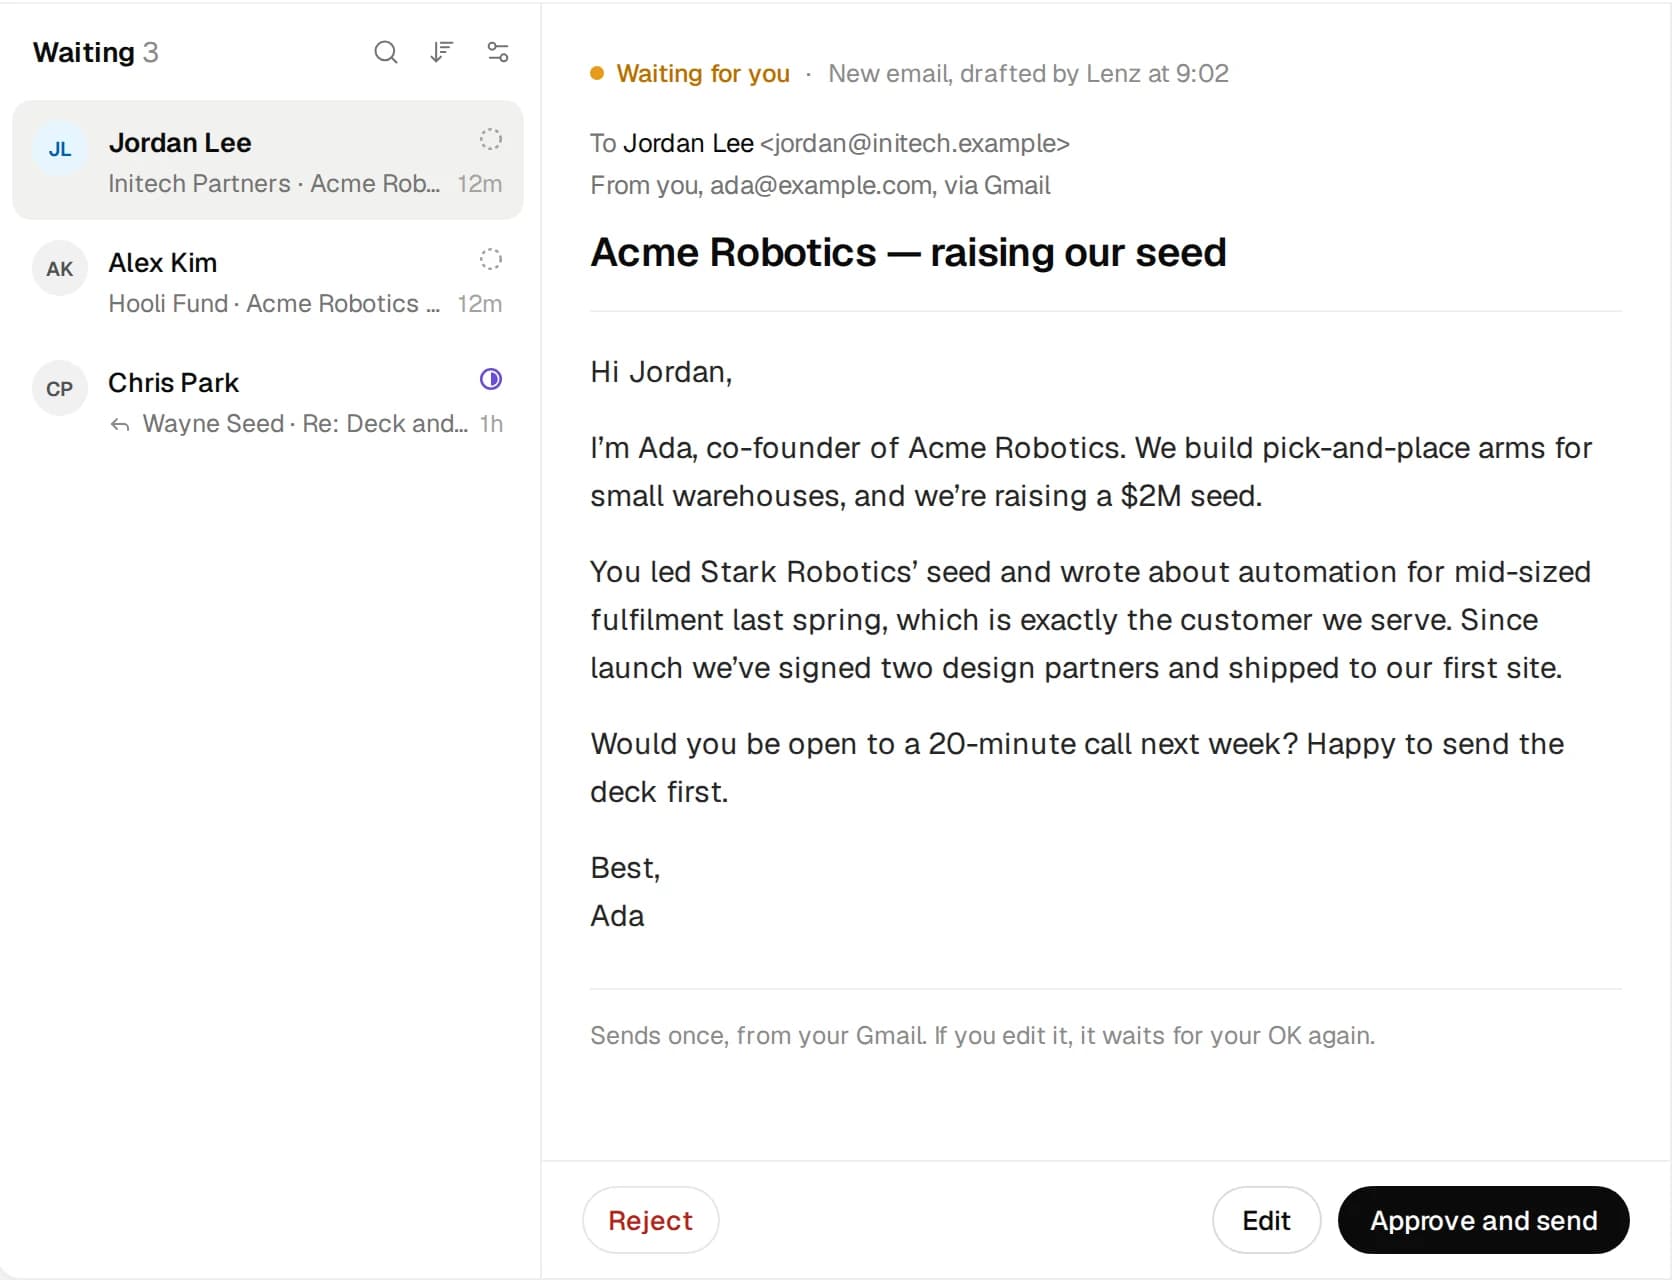Click the 'Wayne Seed · Re: Deck and...' preview

305,424
